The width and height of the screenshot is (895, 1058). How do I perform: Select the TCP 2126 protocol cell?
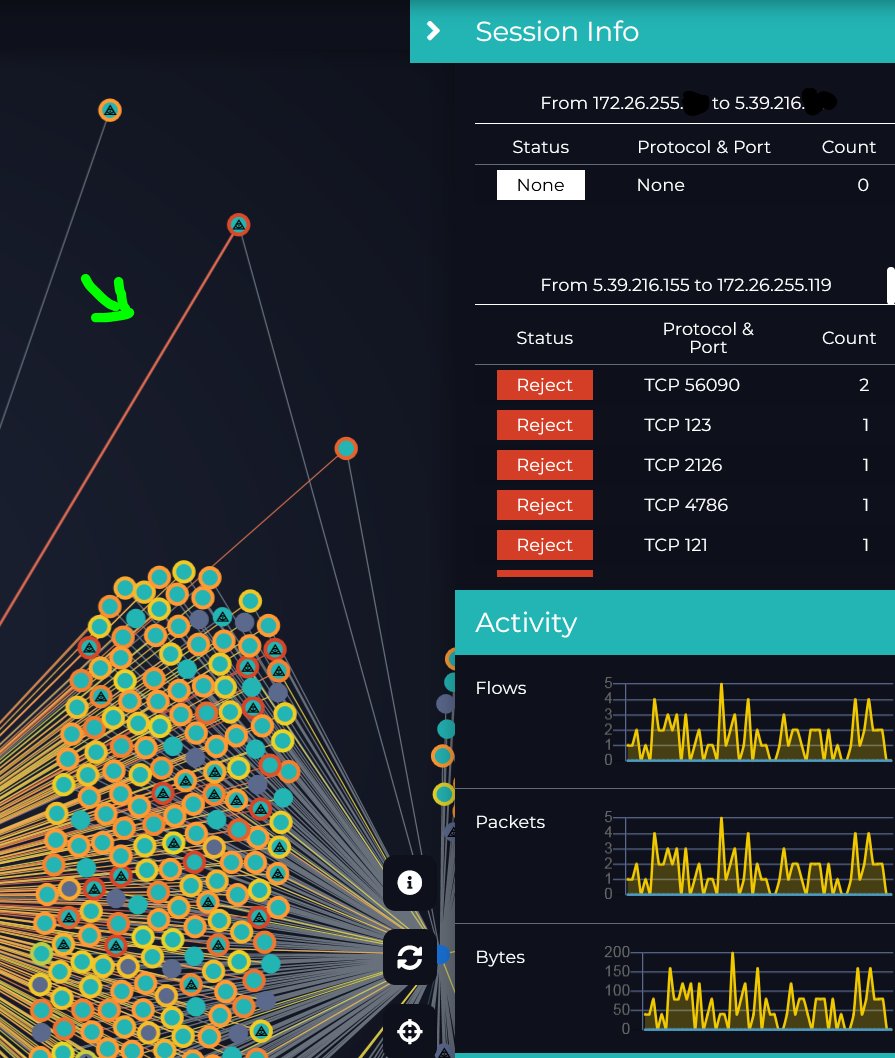tap(682, 465)
